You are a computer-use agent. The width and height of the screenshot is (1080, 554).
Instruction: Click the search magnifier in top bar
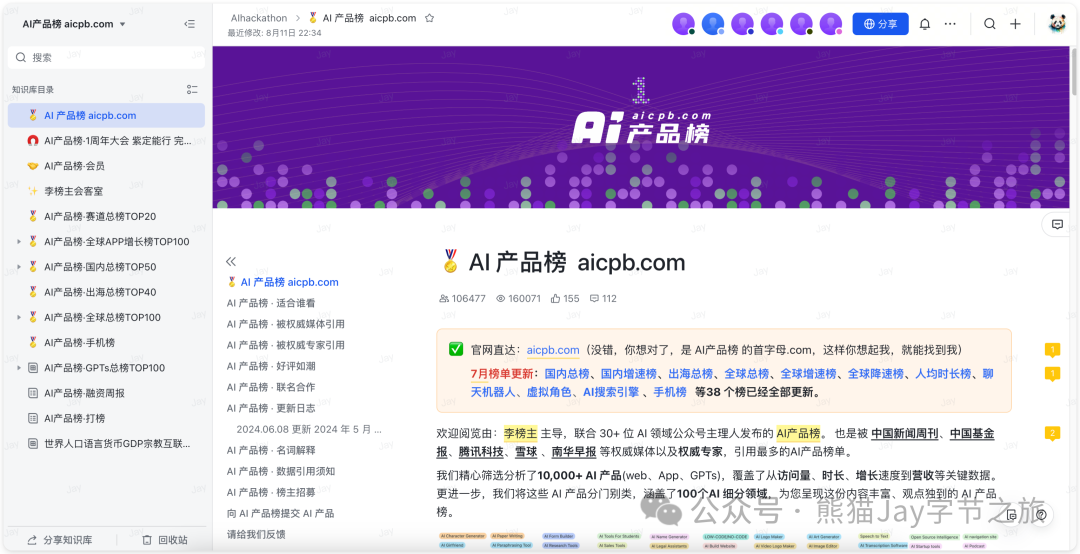tap(990, 24)
